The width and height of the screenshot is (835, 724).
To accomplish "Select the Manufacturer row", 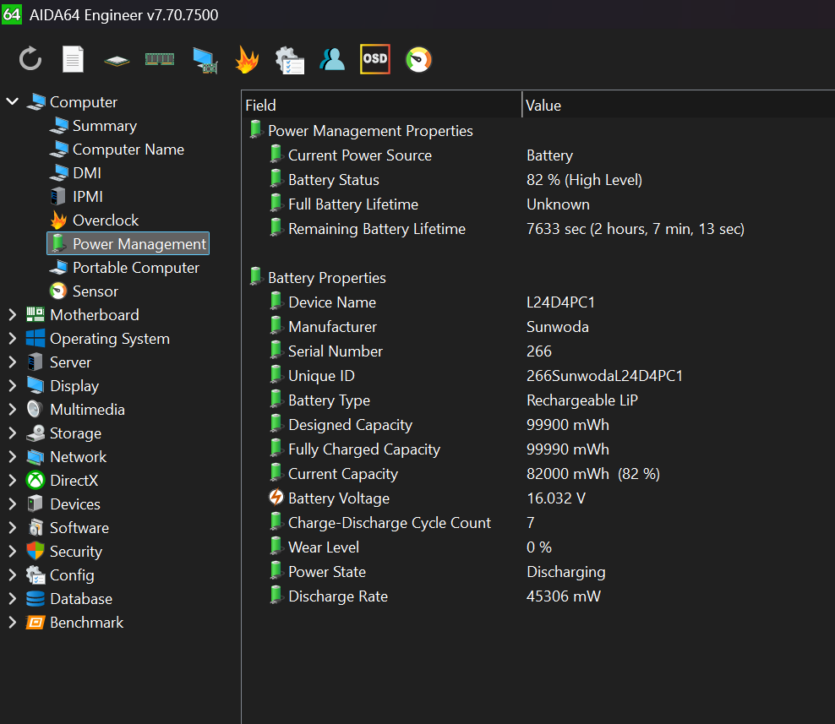I will point(538,327).
